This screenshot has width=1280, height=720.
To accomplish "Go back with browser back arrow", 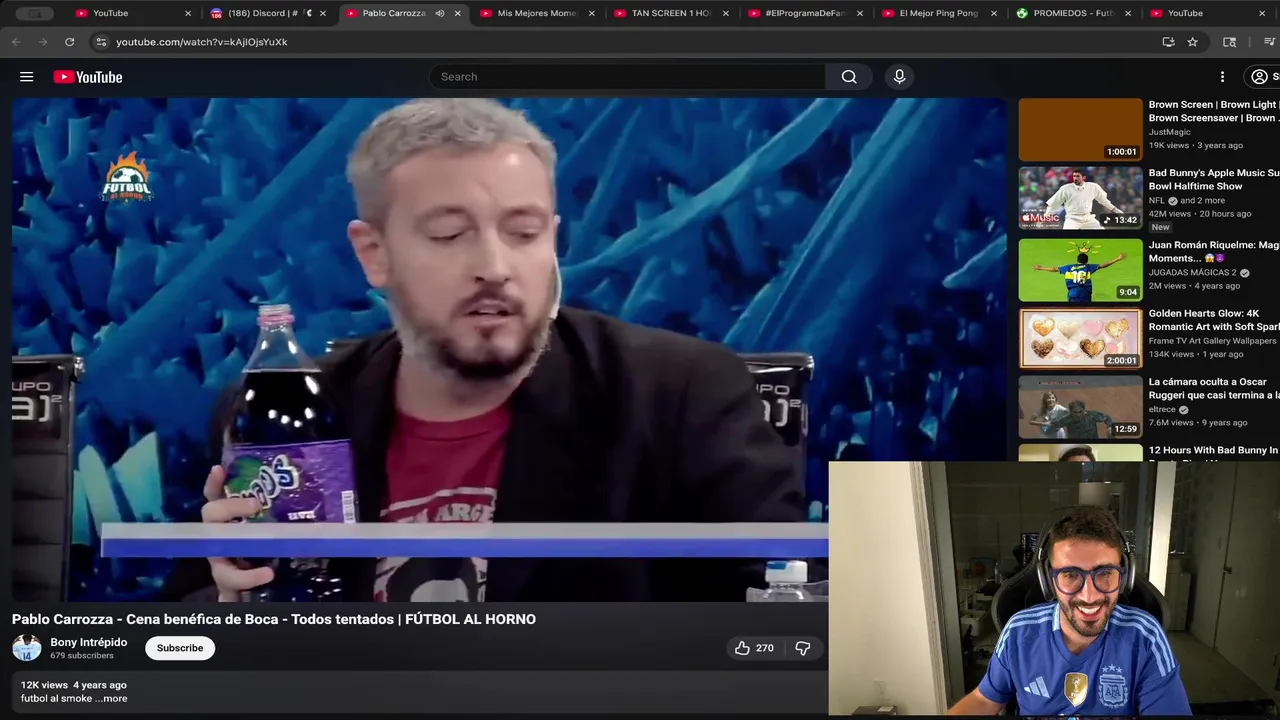I will 16,42.
